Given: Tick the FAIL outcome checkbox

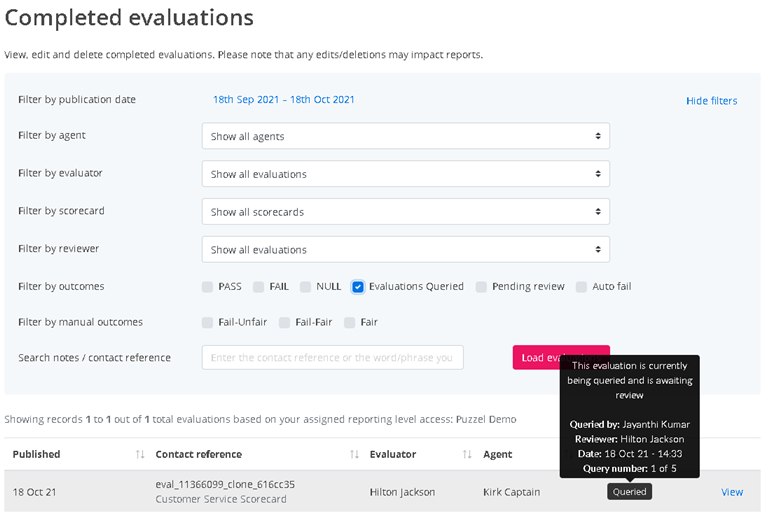Looking at the screenshot, I should [x=259, y=287].
